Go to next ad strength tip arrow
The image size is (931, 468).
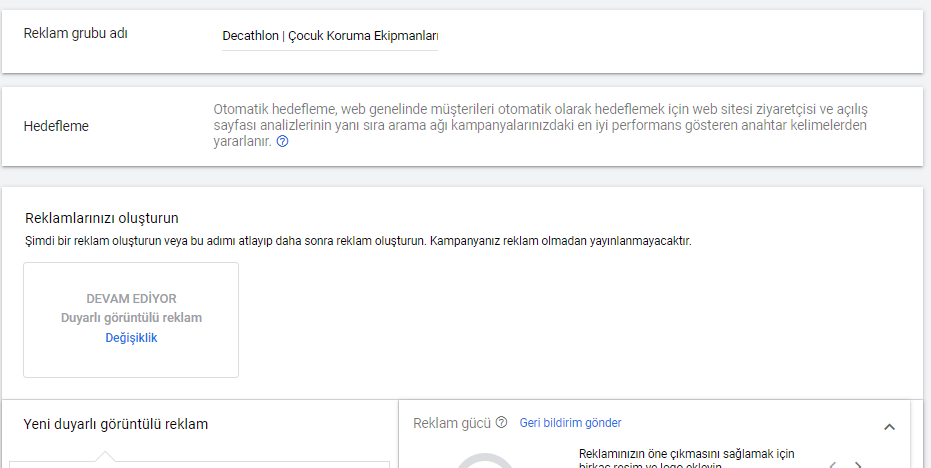[x=857, y=464]
